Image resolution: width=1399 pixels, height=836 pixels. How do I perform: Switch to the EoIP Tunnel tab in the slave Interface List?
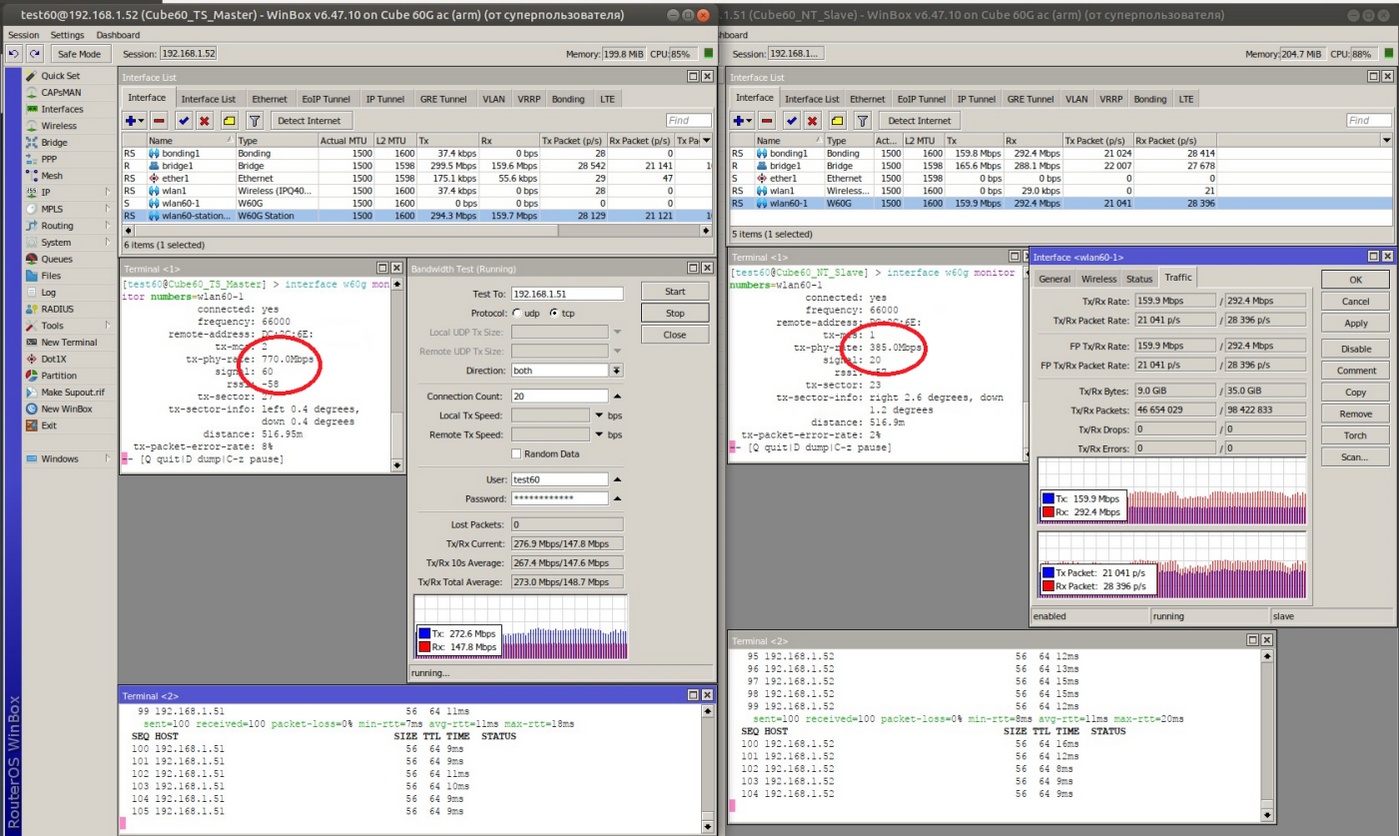[x=921, y=99]
